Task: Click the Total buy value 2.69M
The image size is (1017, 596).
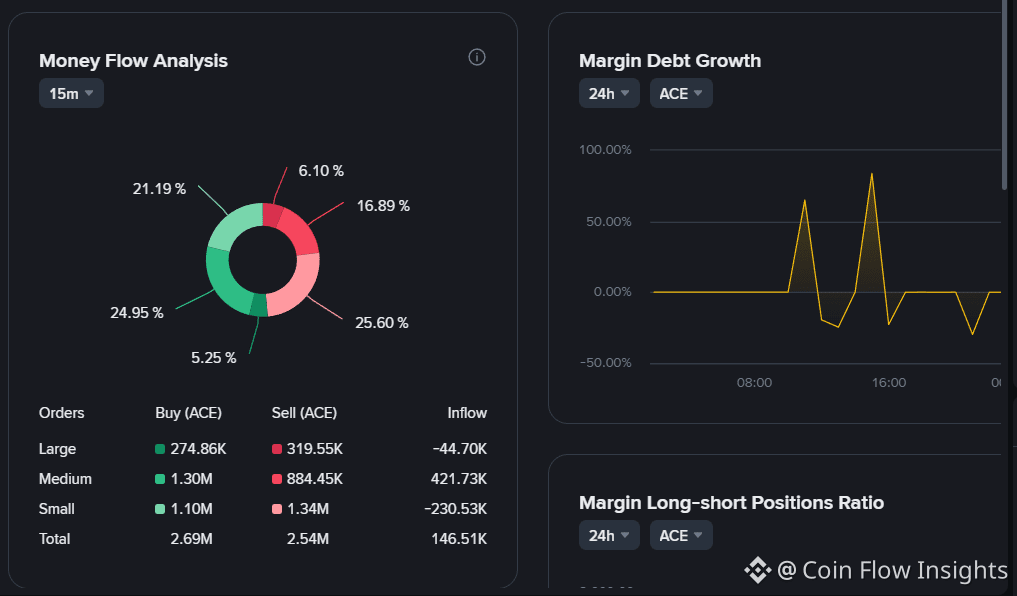Action: pyautogui.click(x=191, y=539)
